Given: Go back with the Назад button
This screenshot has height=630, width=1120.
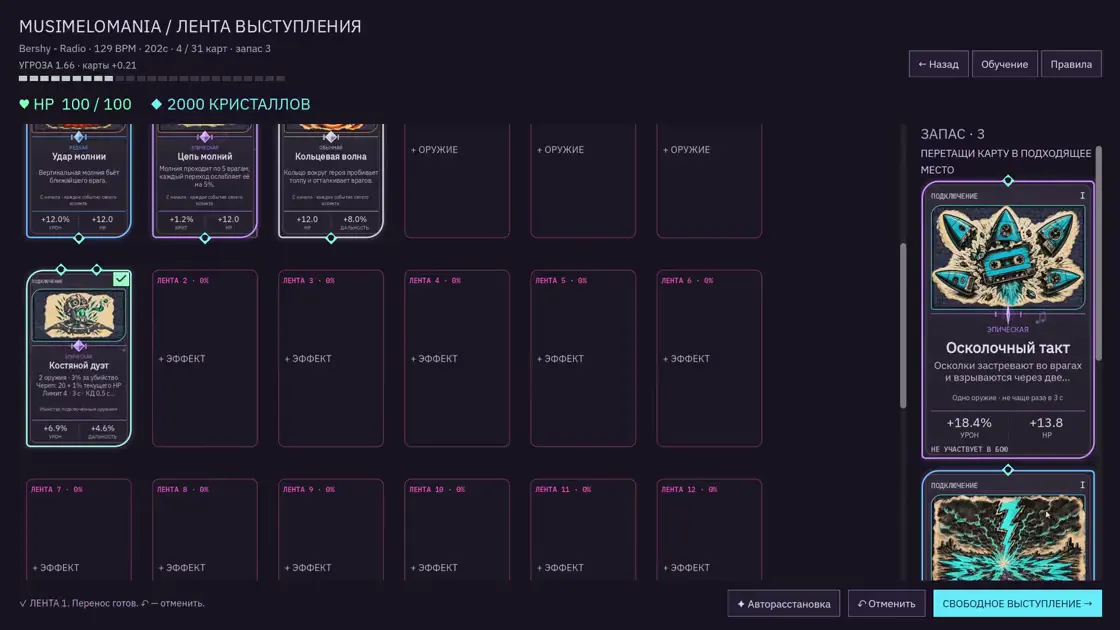Looking at the screenshot, I should pos(939,64).
